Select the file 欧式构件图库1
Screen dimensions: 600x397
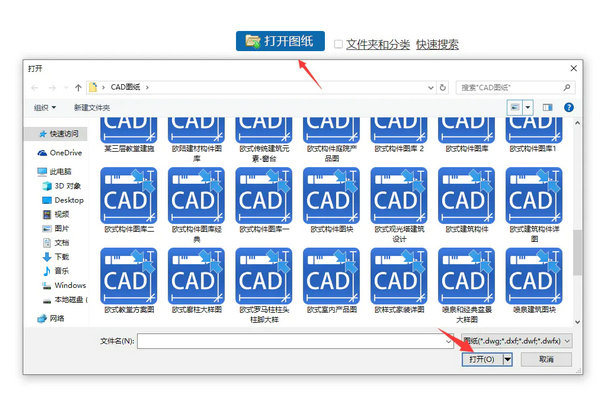(x=534, y=134)
